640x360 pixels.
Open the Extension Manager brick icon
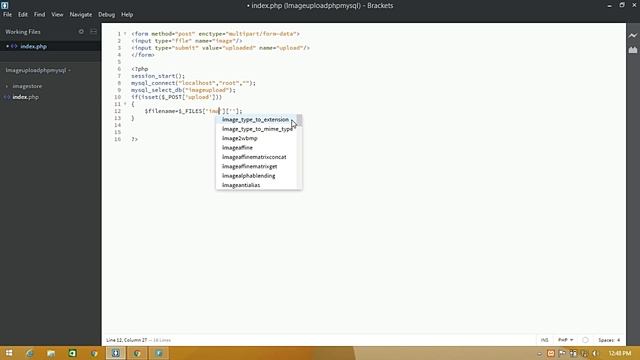633,50
